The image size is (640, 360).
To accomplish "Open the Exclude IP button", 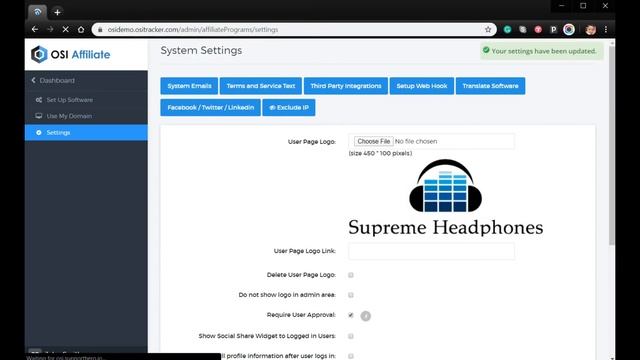I will pyautogui.click(x=289, y=108).
